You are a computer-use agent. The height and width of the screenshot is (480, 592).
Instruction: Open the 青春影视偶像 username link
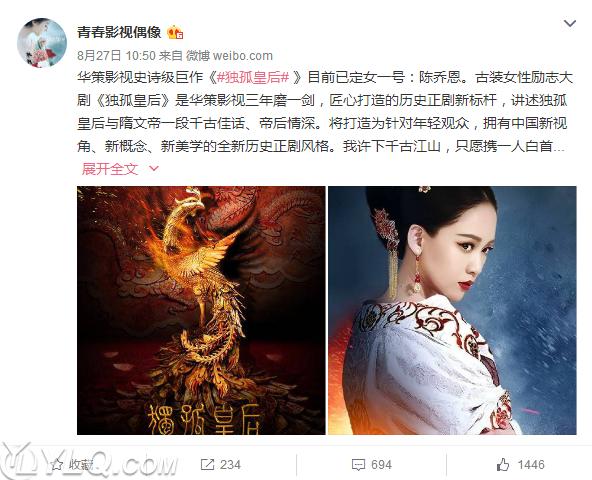pyautogui.click(x=119, y=32)
